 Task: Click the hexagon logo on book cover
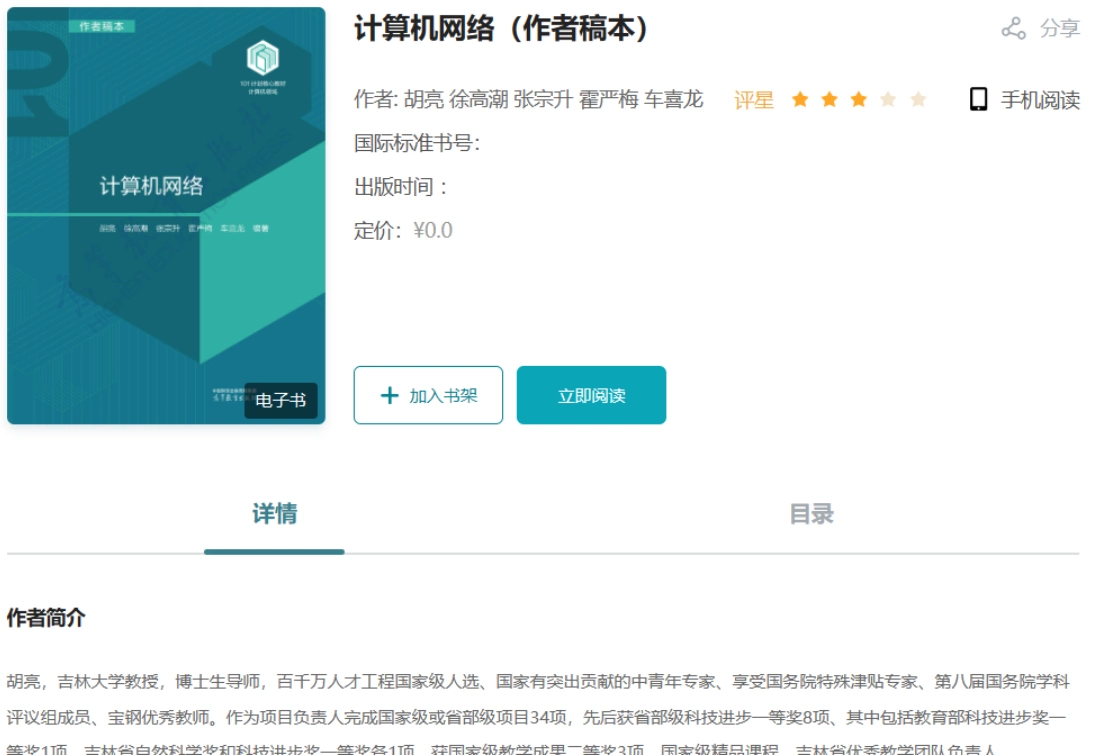click(263, 58)
